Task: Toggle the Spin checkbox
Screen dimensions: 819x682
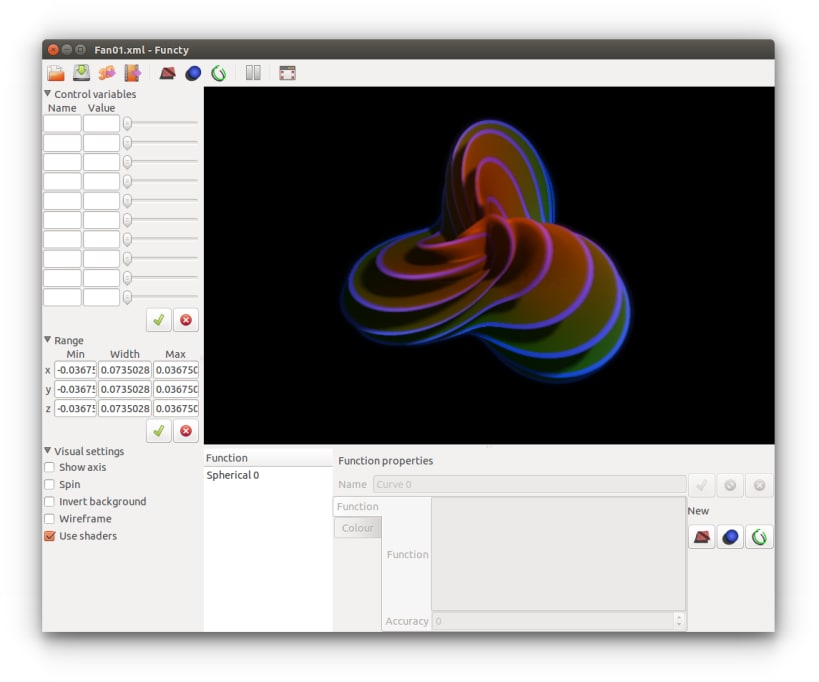Action: pyautogui.click(x=50, y=485)
